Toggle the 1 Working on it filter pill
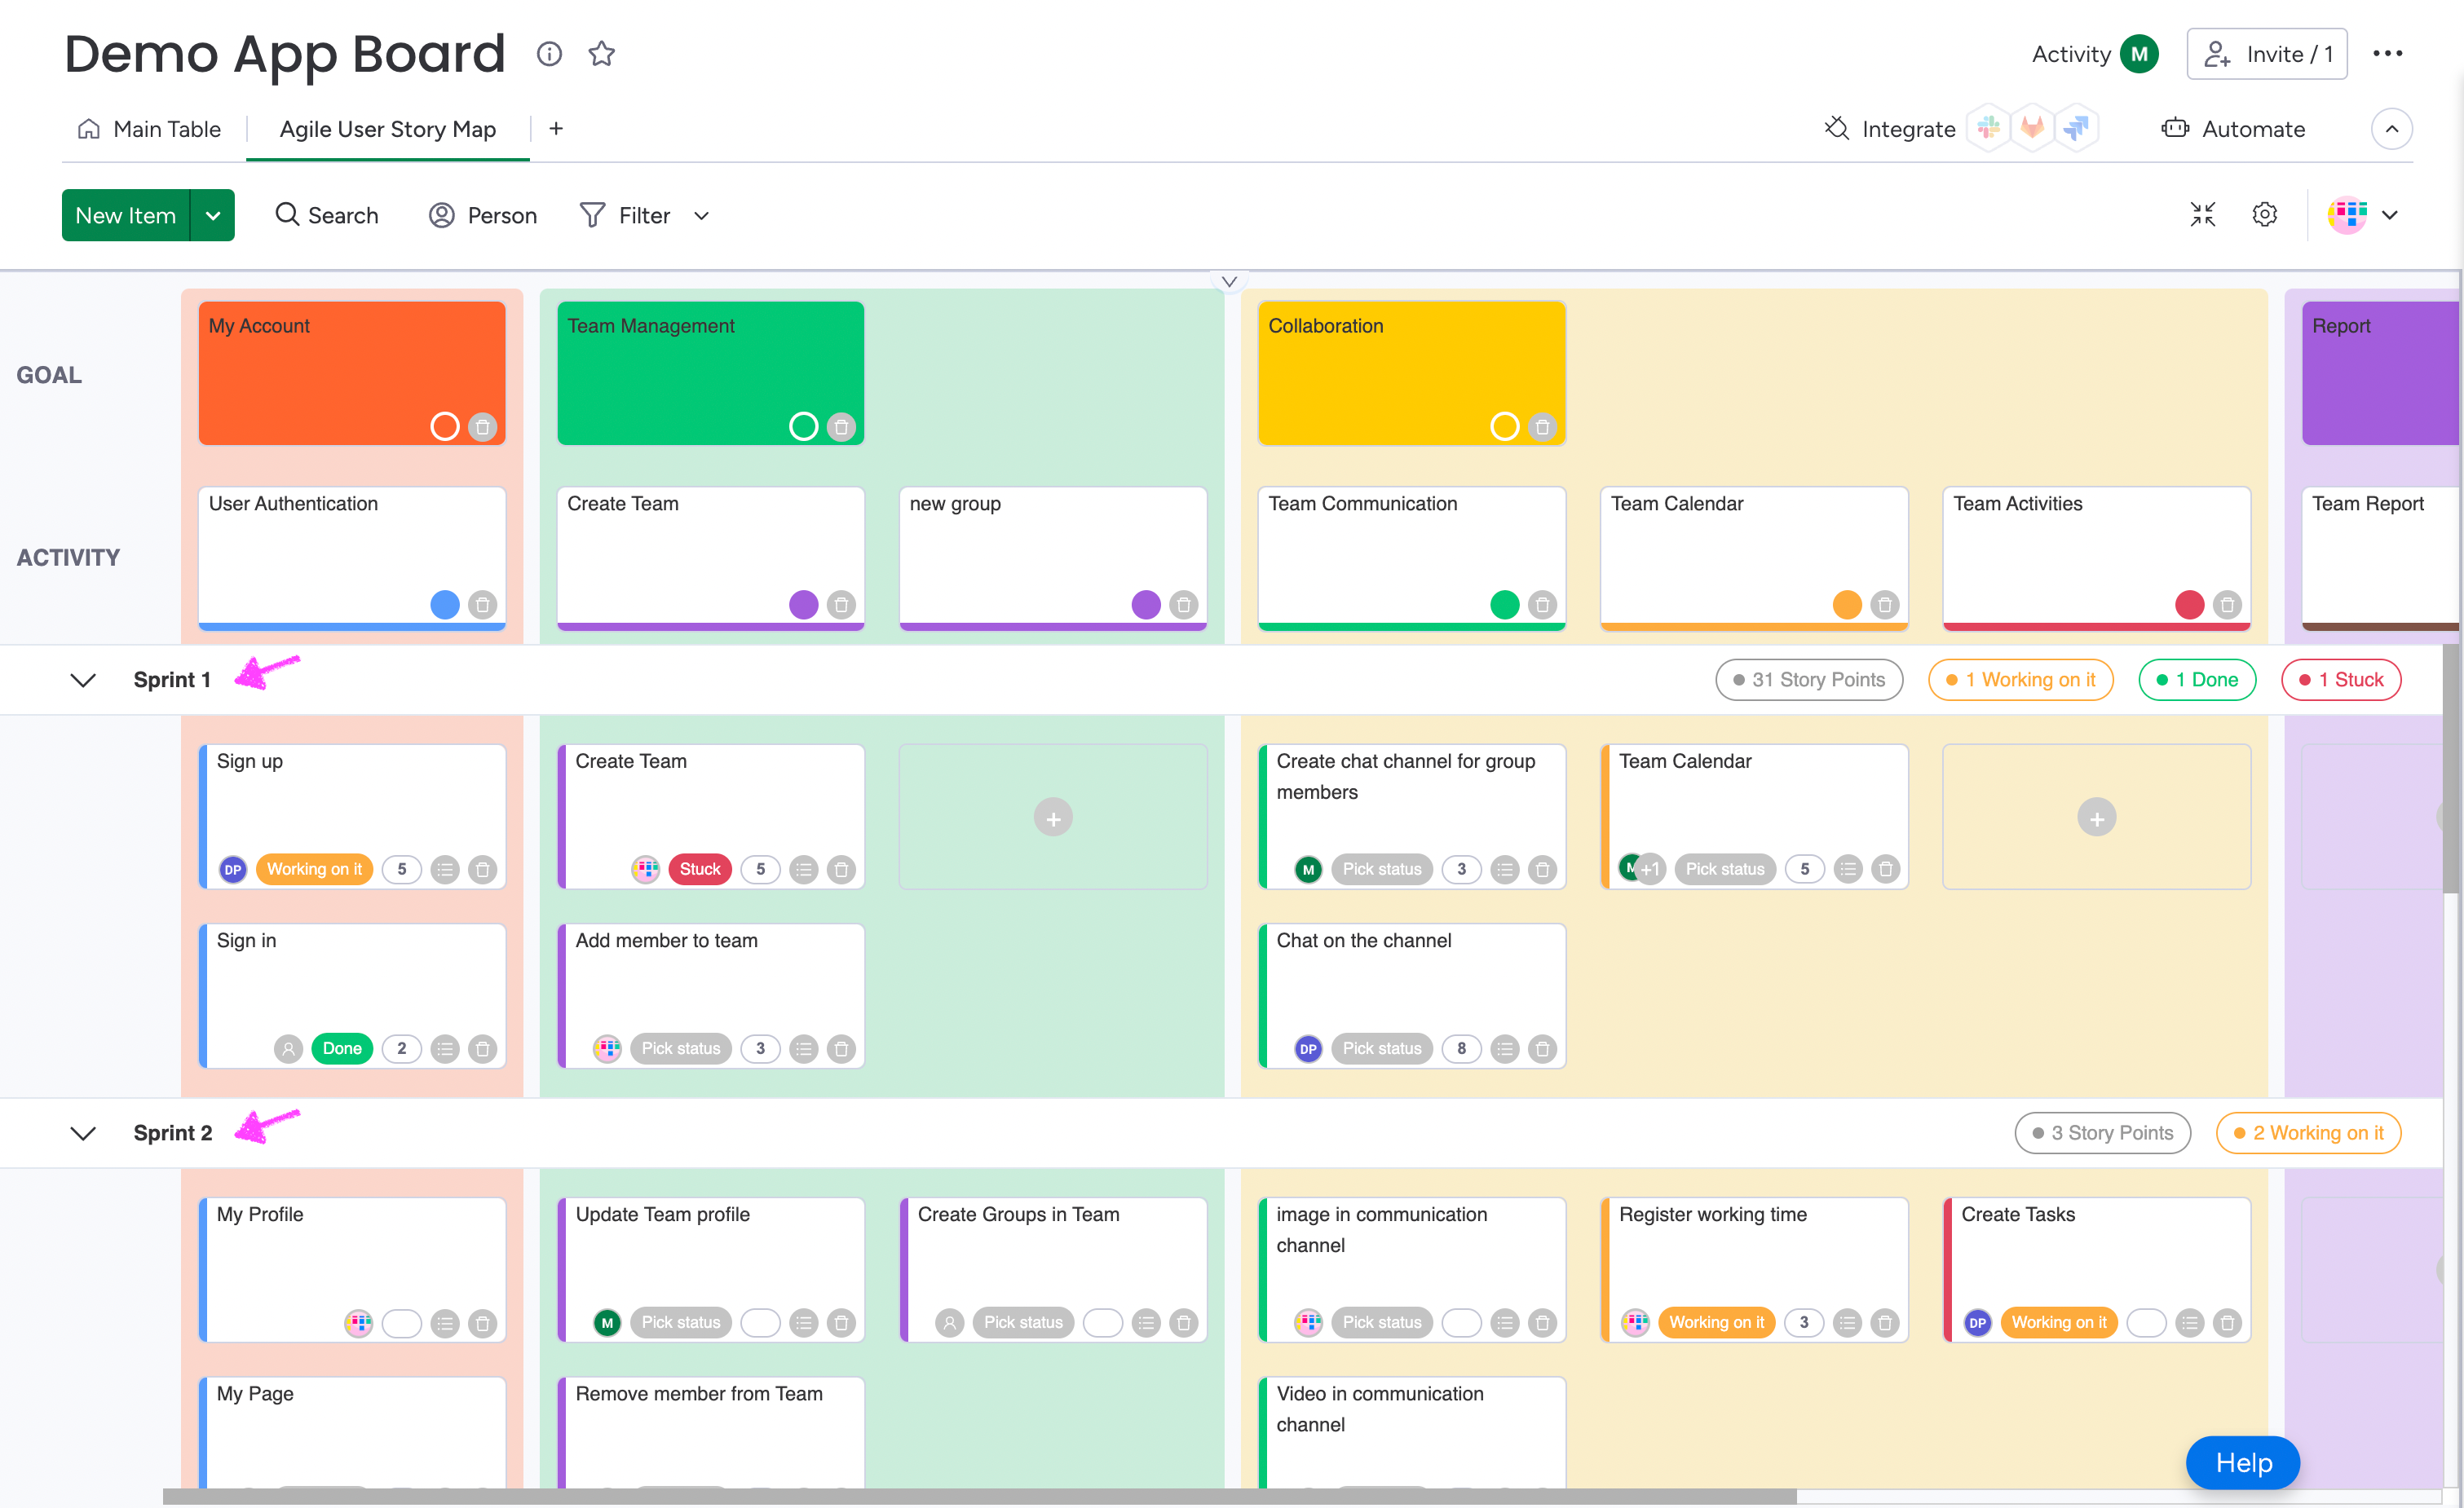Image resolution: width=2464 pixels, height=1508 pixels. [x=2020, y=680]
